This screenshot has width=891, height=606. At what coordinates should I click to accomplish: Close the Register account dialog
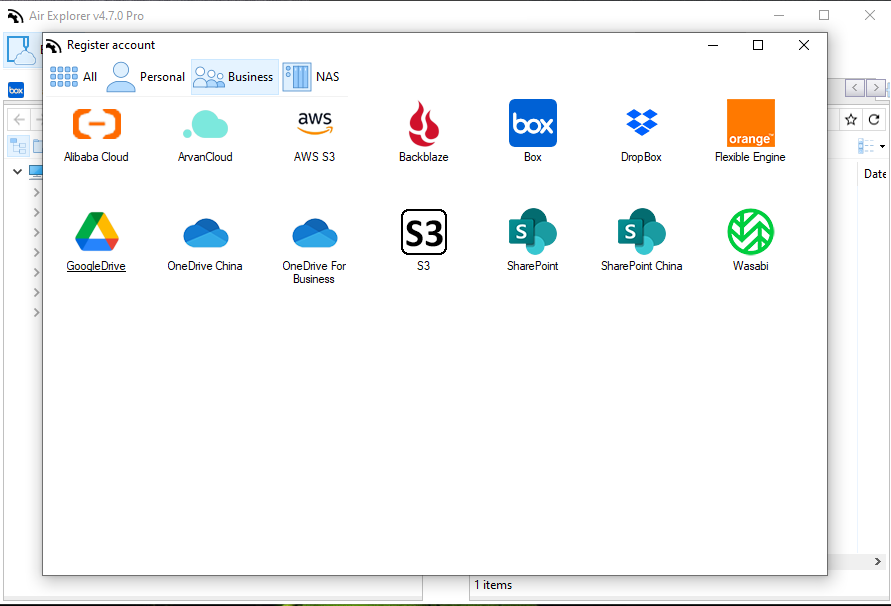803,45
